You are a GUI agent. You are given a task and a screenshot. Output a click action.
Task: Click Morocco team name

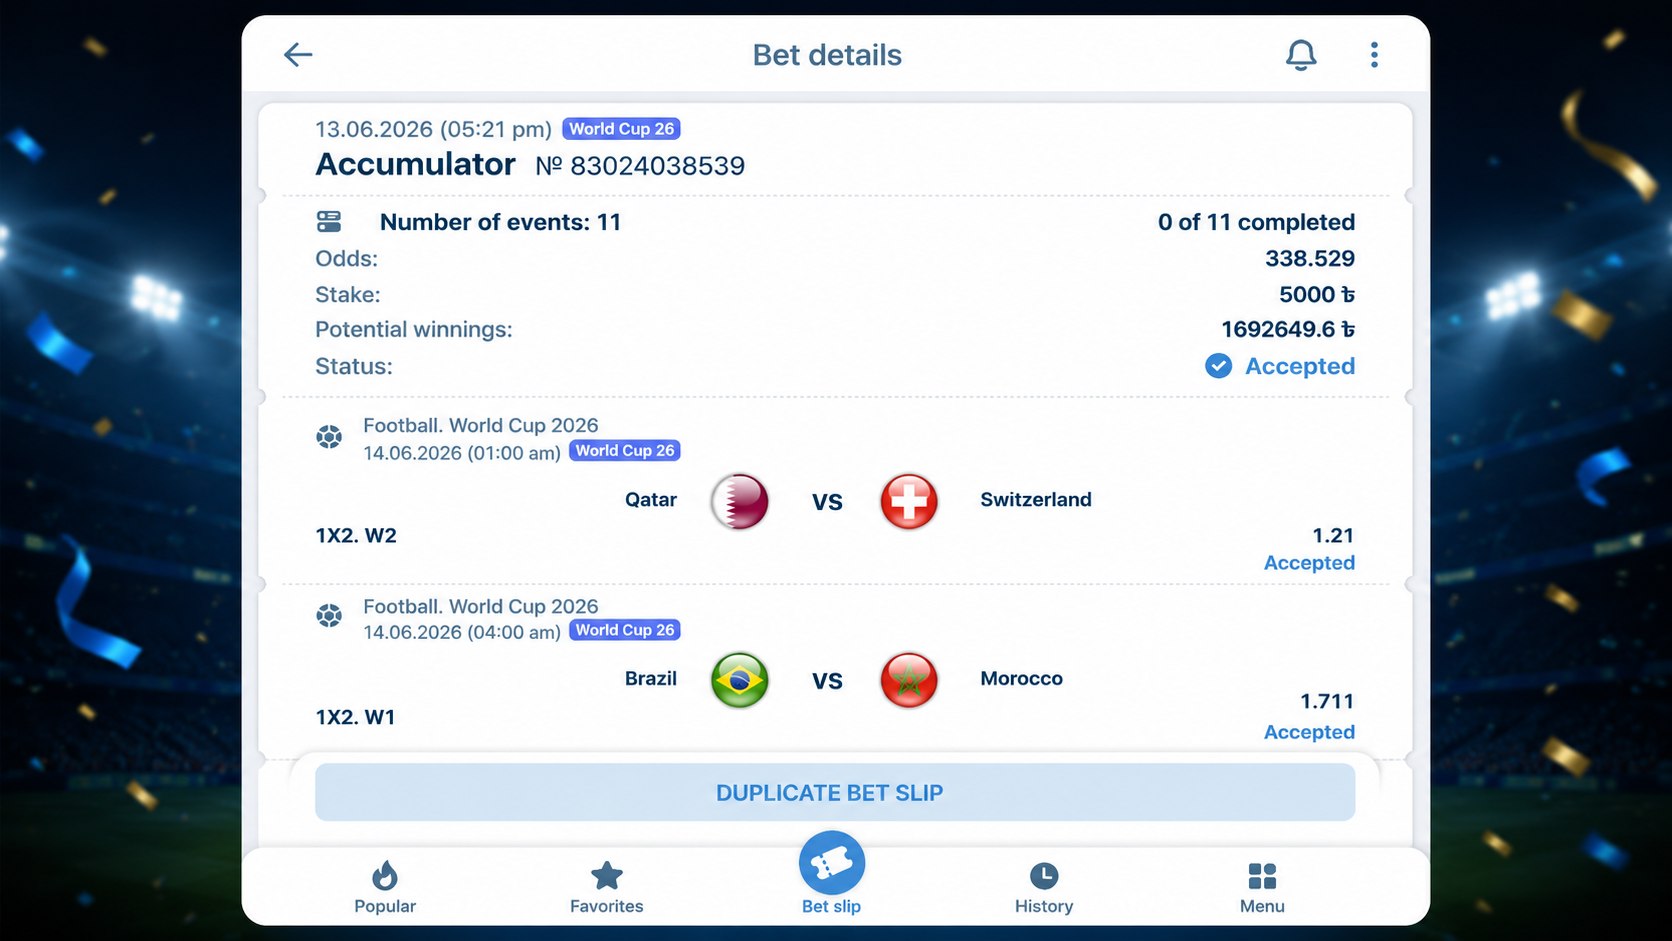[x=1021, y=679]
